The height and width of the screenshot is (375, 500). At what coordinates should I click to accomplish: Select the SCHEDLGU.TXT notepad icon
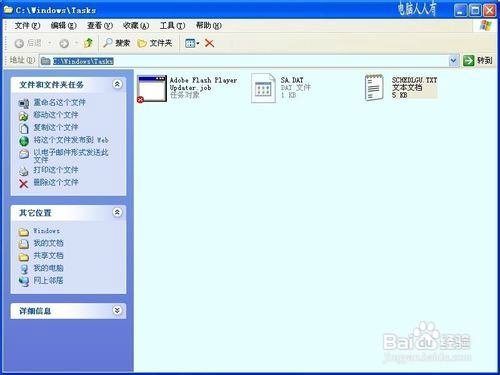[x=374, y=88]
